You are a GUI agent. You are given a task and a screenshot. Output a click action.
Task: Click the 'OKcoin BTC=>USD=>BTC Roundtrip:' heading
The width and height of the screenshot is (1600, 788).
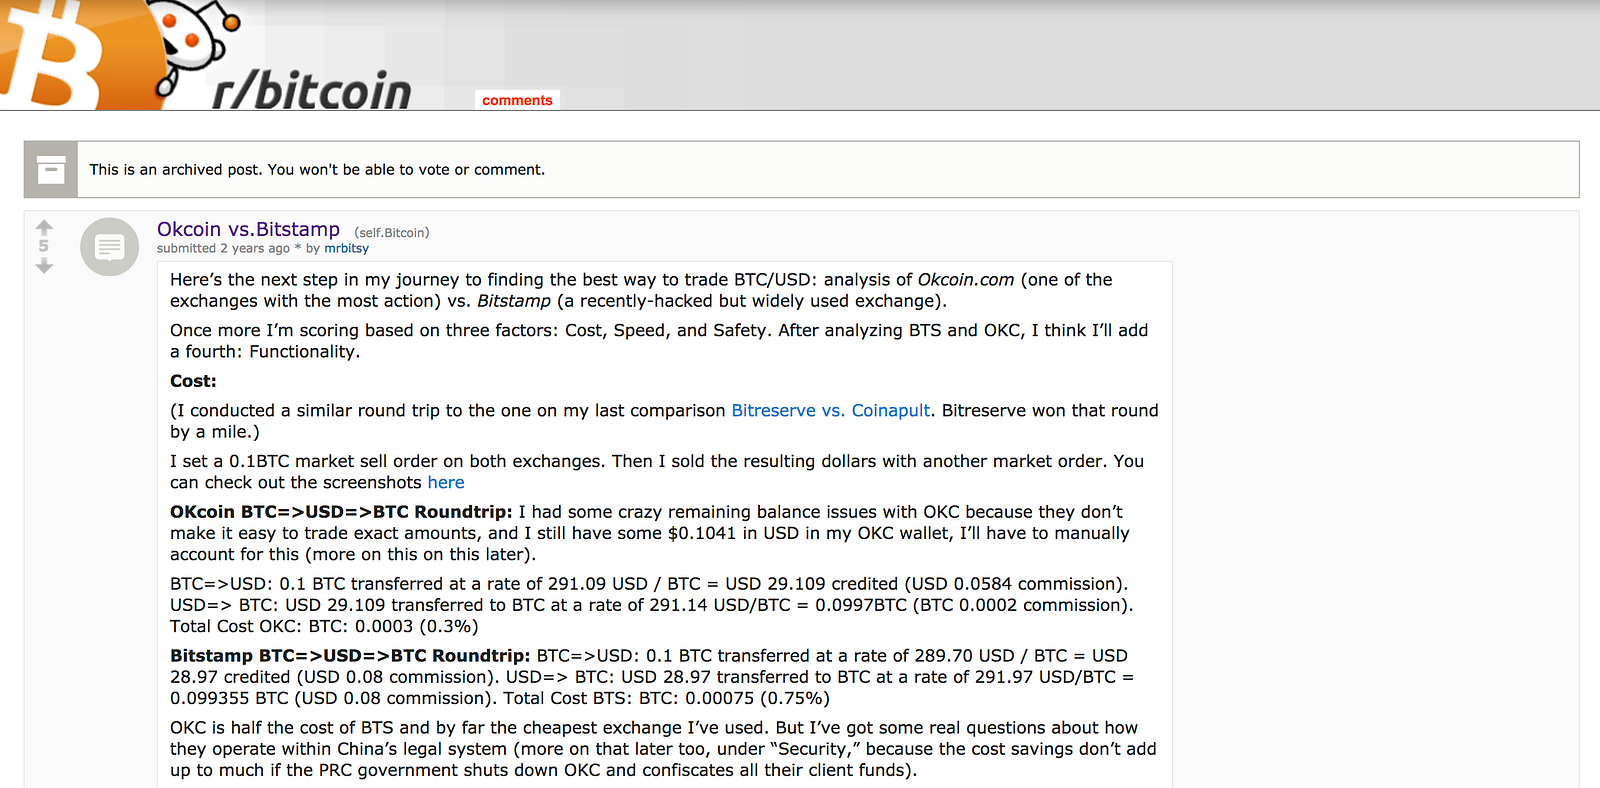coord(341,512)
